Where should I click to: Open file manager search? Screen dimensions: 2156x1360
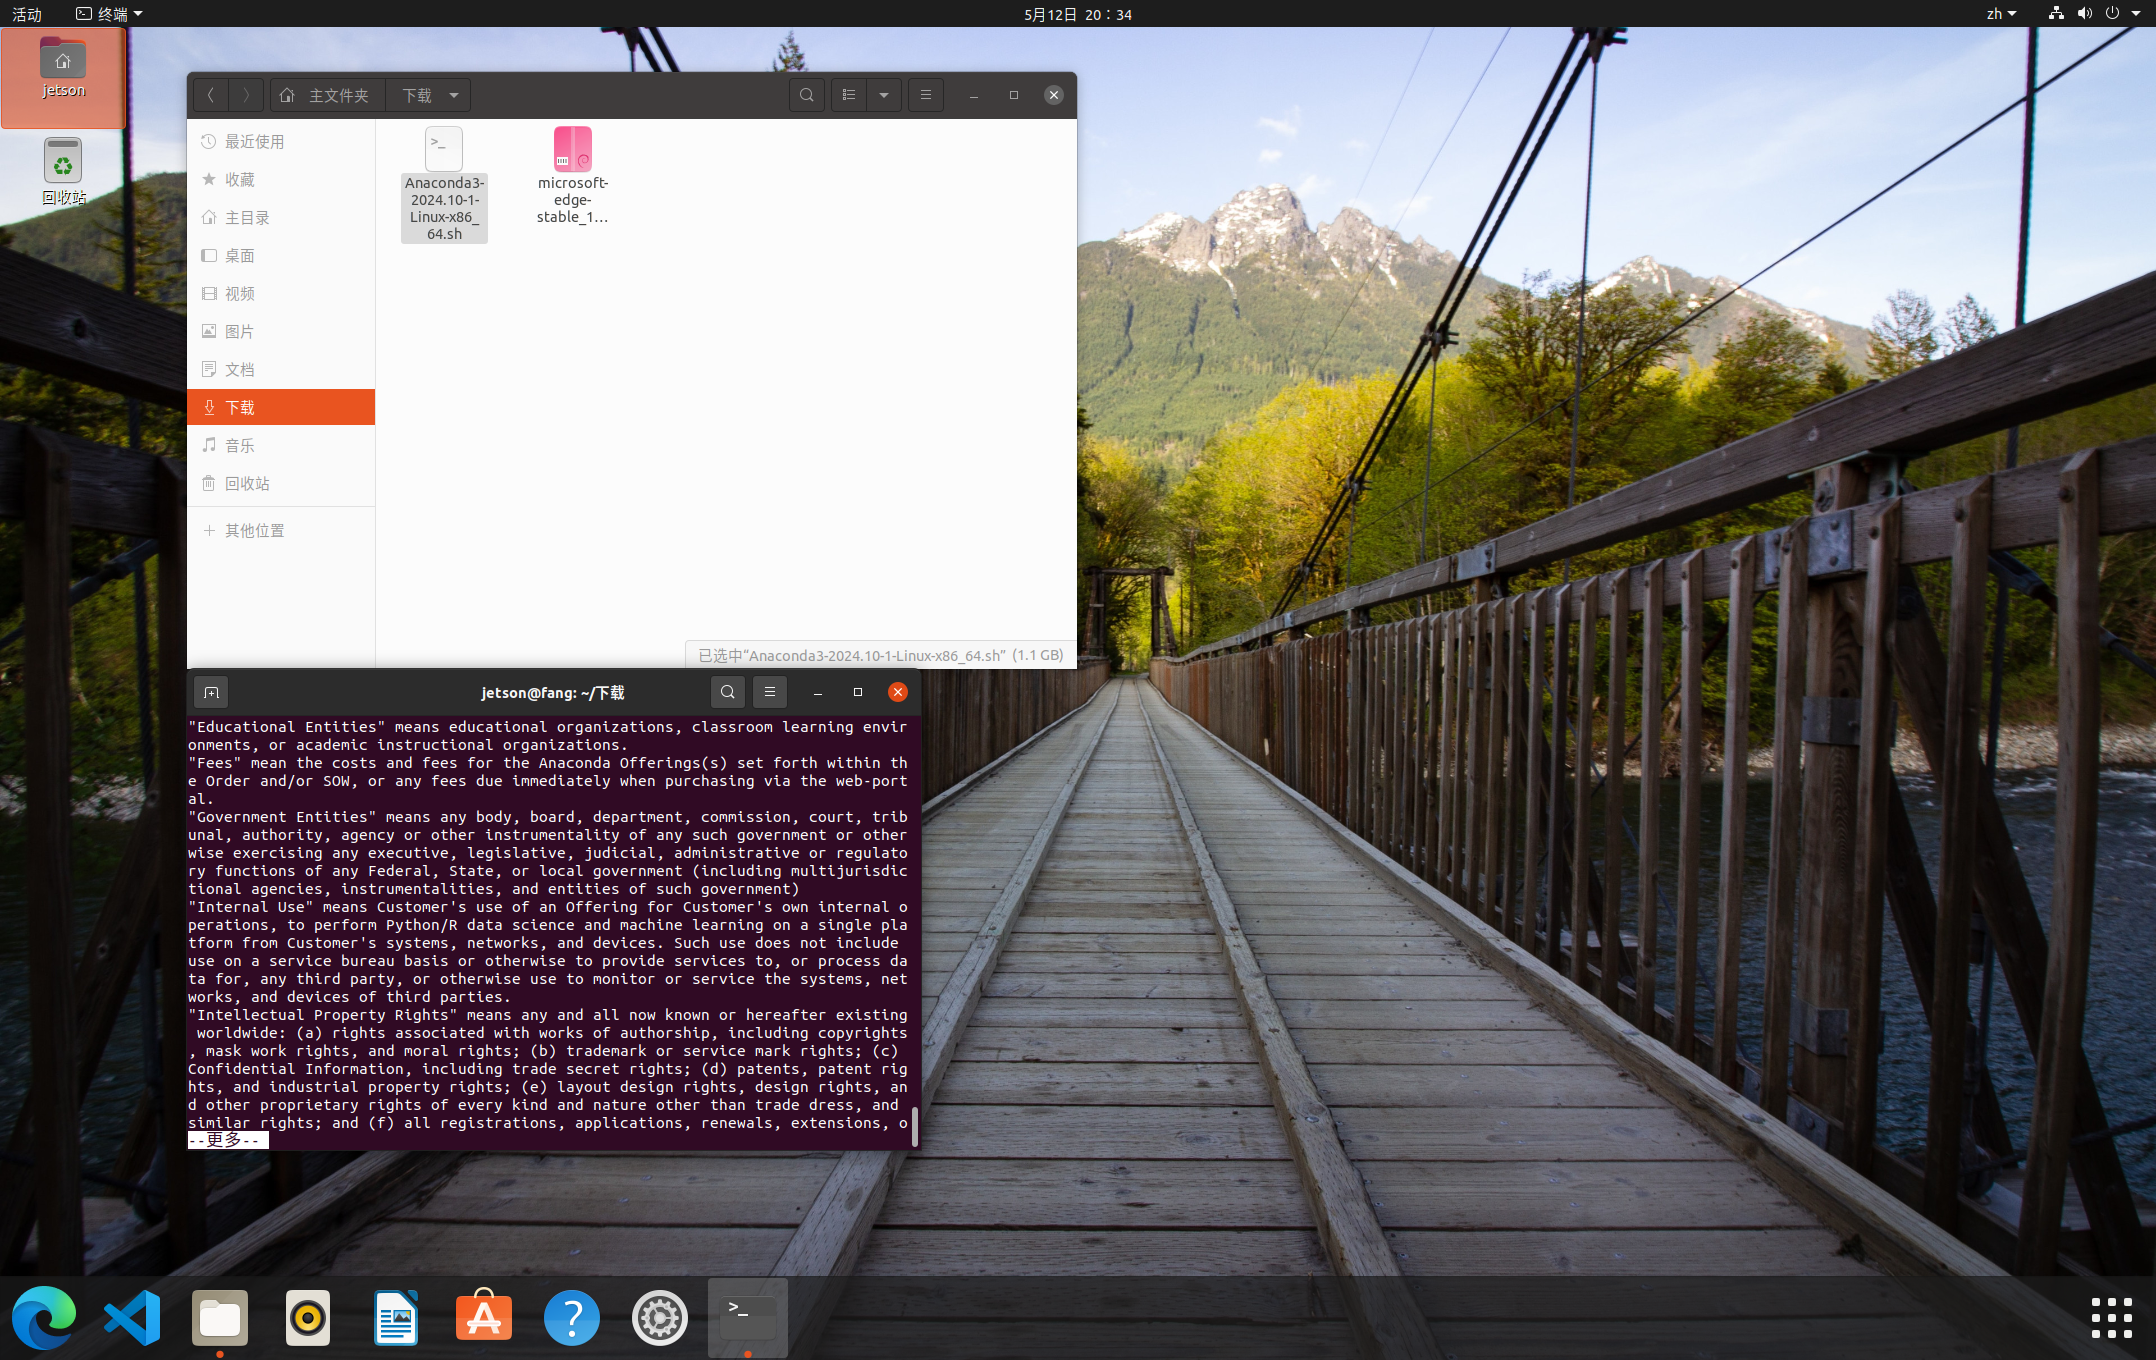coord(807,95)
